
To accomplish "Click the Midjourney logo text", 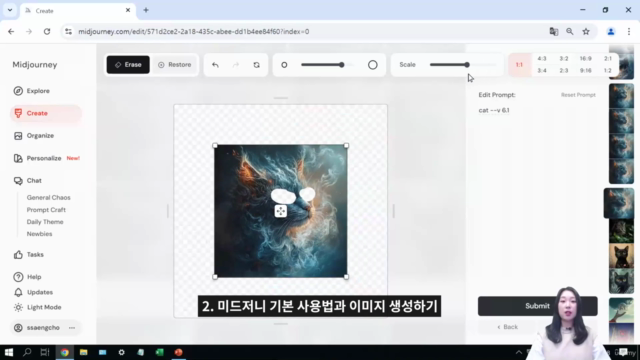I will 35,64.
